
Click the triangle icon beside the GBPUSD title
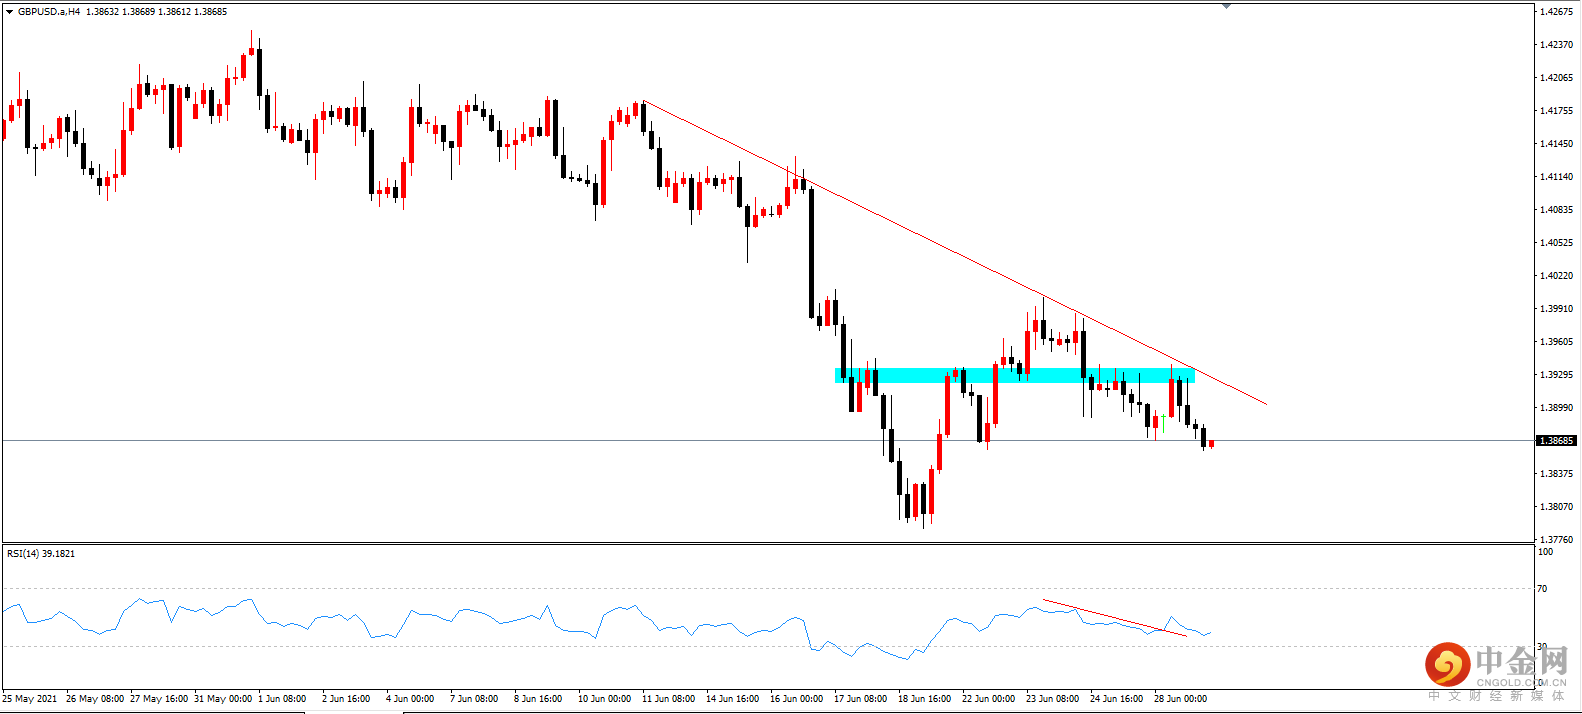[9, 12]
